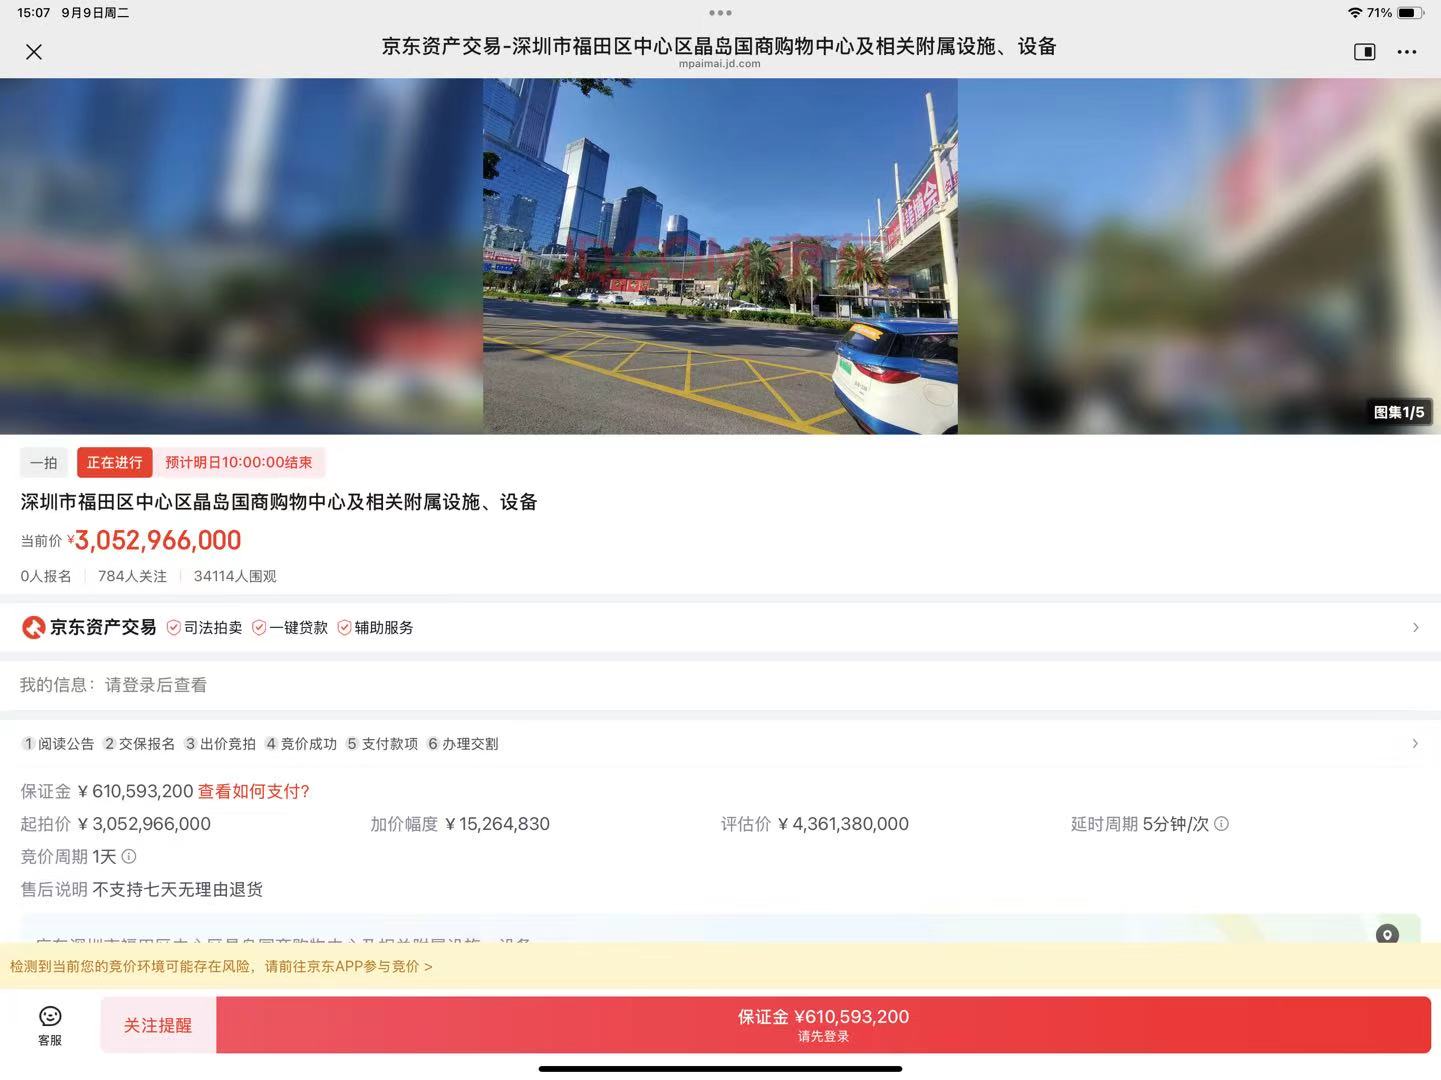Image resolution: width=1441 pixels, height=1080 pixels.
Task: Tap the 辅助服务 check badge
Action: click(x=375, y=627)
